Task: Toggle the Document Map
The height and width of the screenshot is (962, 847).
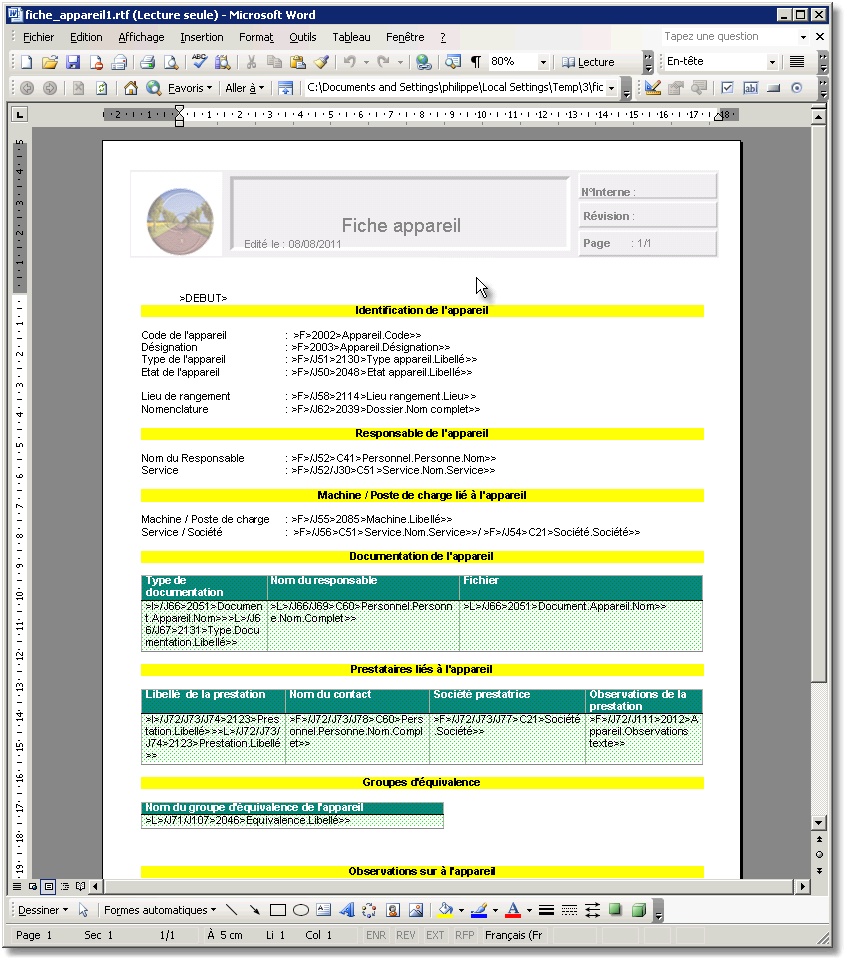Action: (453, 62)
